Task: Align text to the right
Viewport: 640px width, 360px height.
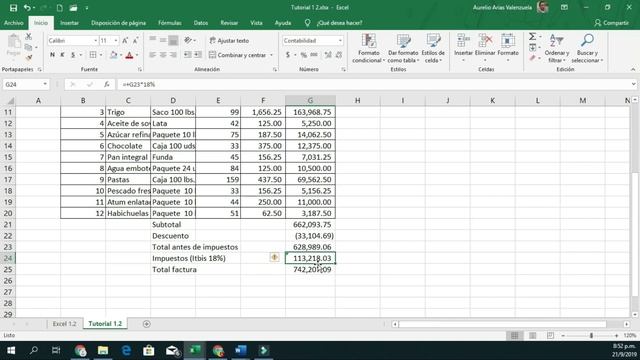Action: click(x=173, y=55)
